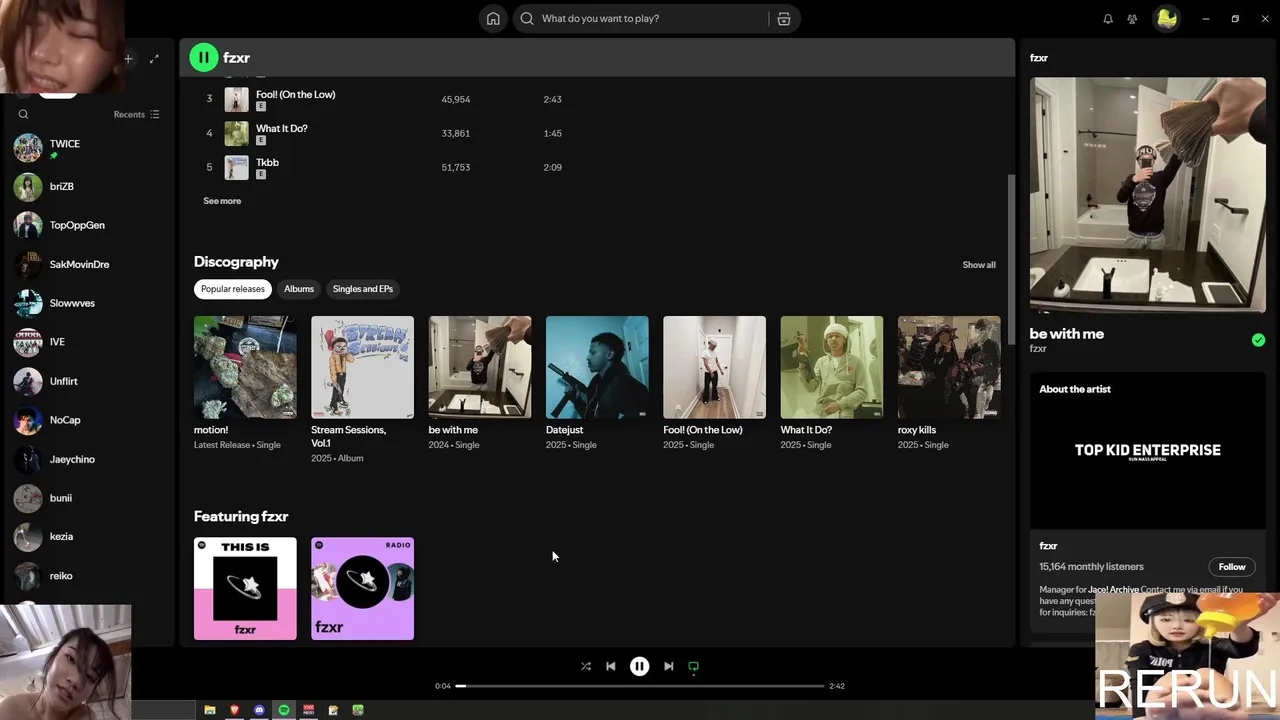This screenshot has height=720, width=1280.
Task: Open Friend Activity icon in top bar
Action: point(1132,19)
